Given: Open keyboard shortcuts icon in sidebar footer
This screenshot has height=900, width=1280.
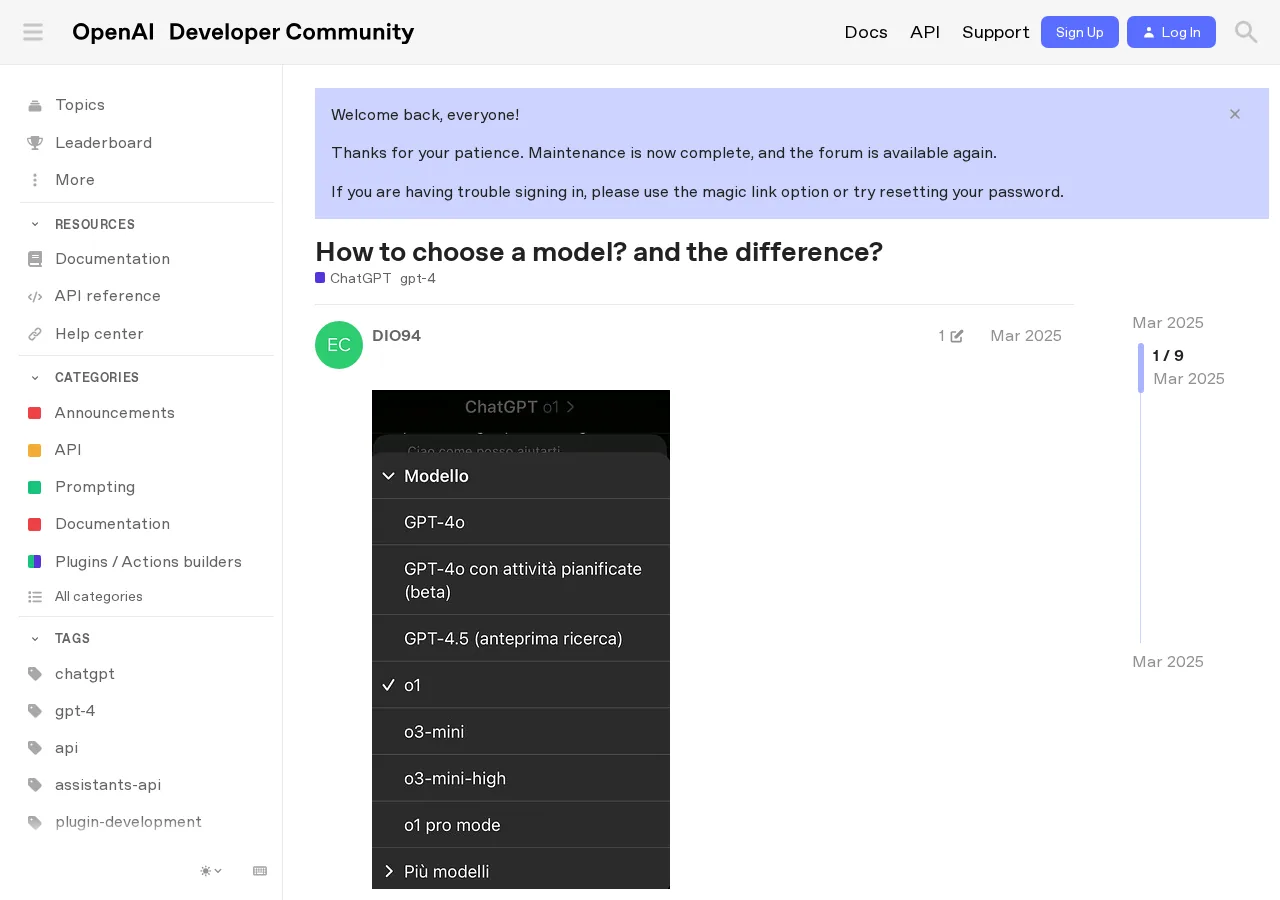Looking at the screenshot, I should (260, 871).
